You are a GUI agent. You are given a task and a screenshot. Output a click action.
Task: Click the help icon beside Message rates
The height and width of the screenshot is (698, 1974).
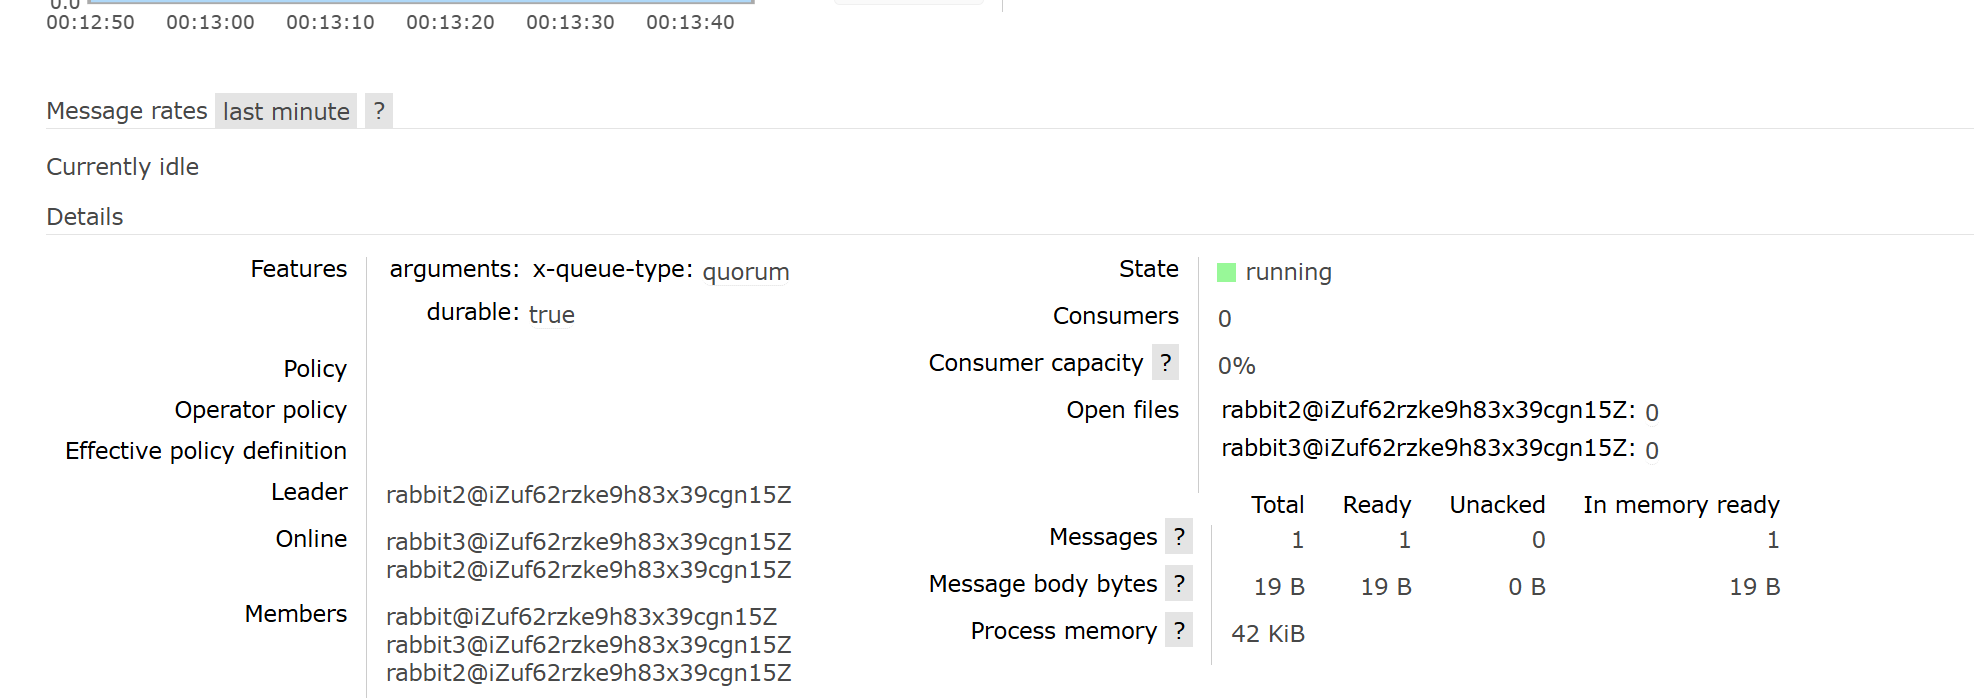coord(378,111)
